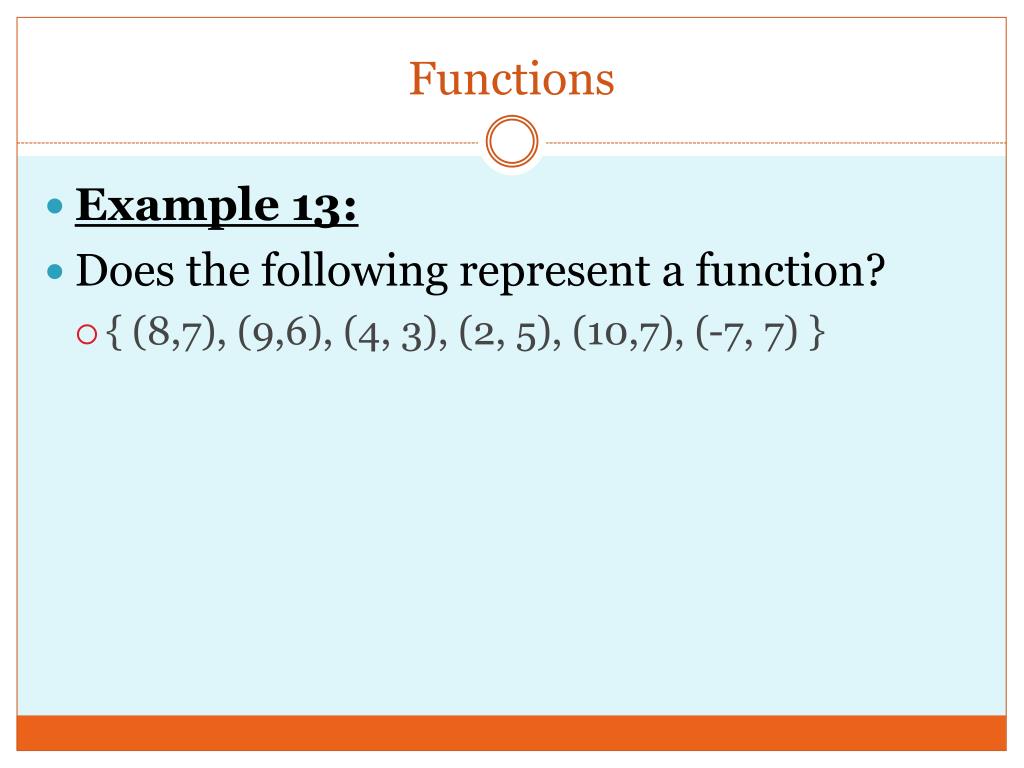Click the underlined Example 13: heading

217,206
